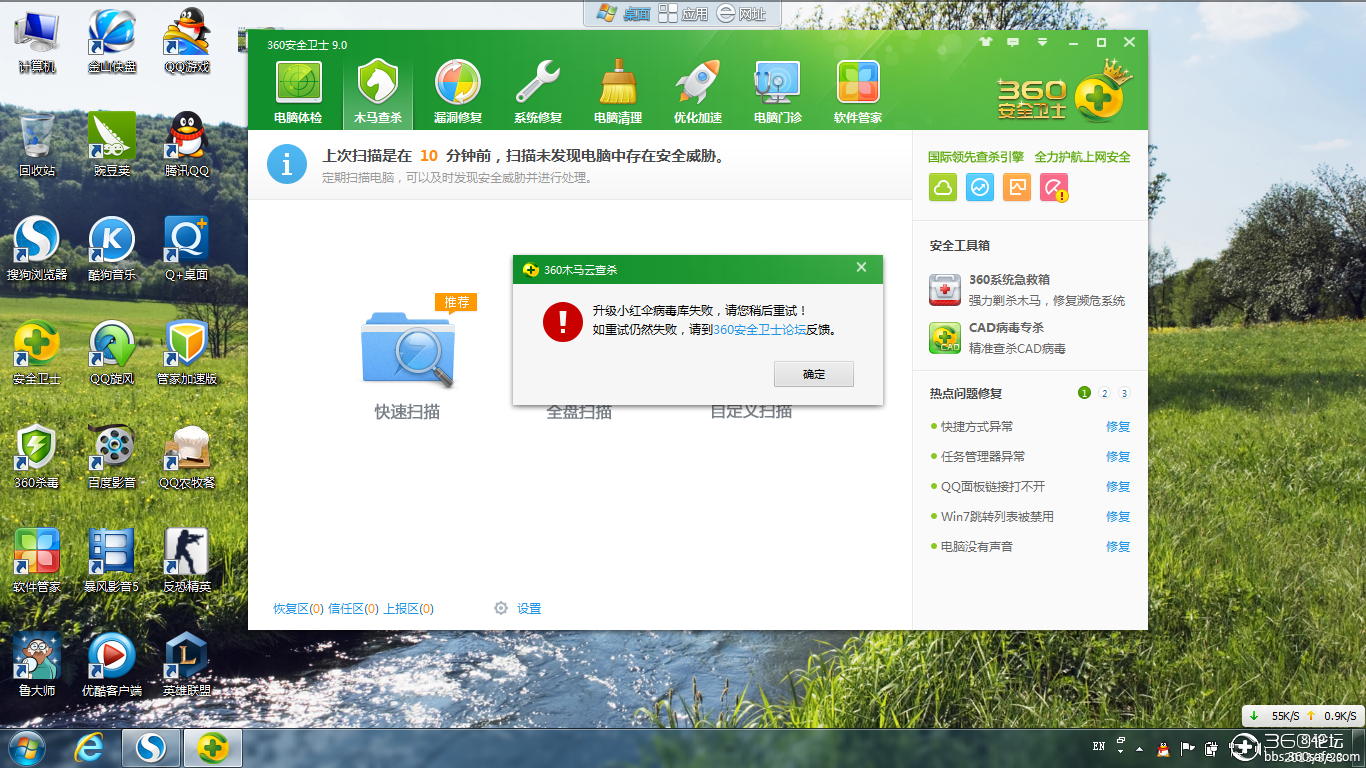Open 电脑门诊 clinic tool
Viewport: 1366px width, 768px height.
(778, 93)
